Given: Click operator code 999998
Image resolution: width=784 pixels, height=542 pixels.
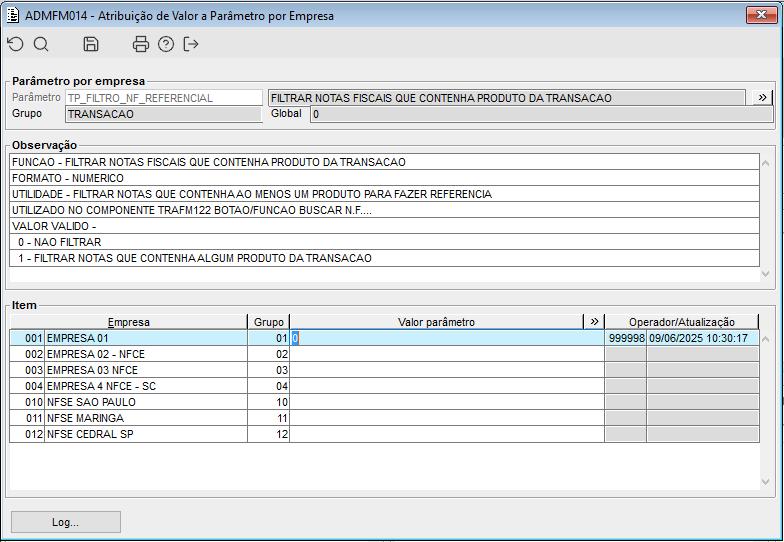Looking at the screenshot, I should 626,338.
